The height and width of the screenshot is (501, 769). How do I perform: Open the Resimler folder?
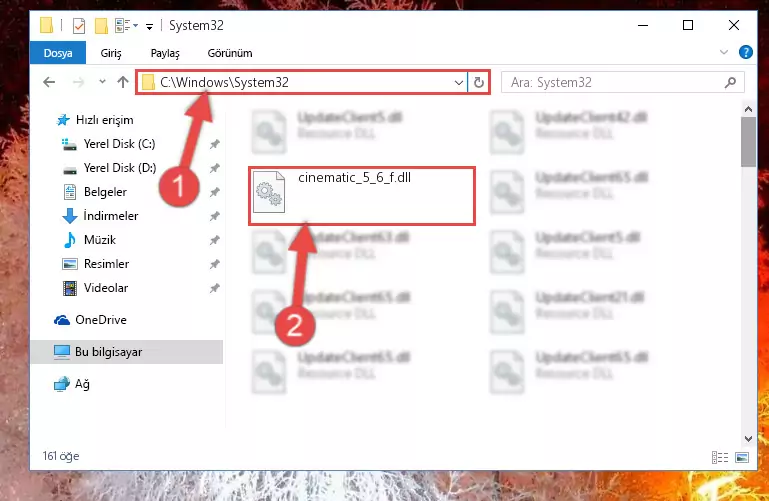(x=106, y=264)
